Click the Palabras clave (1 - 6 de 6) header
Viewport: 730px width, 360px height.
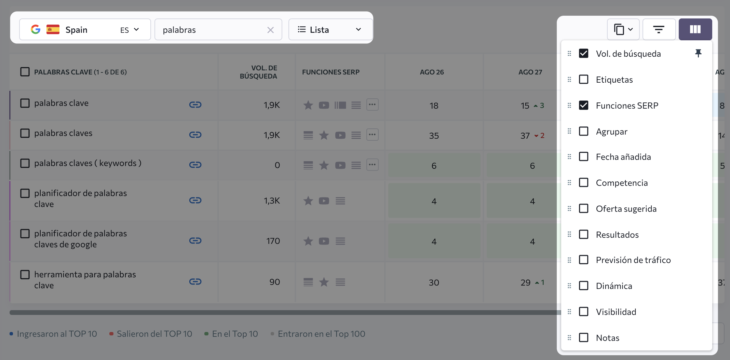click(x=81, y=72)
